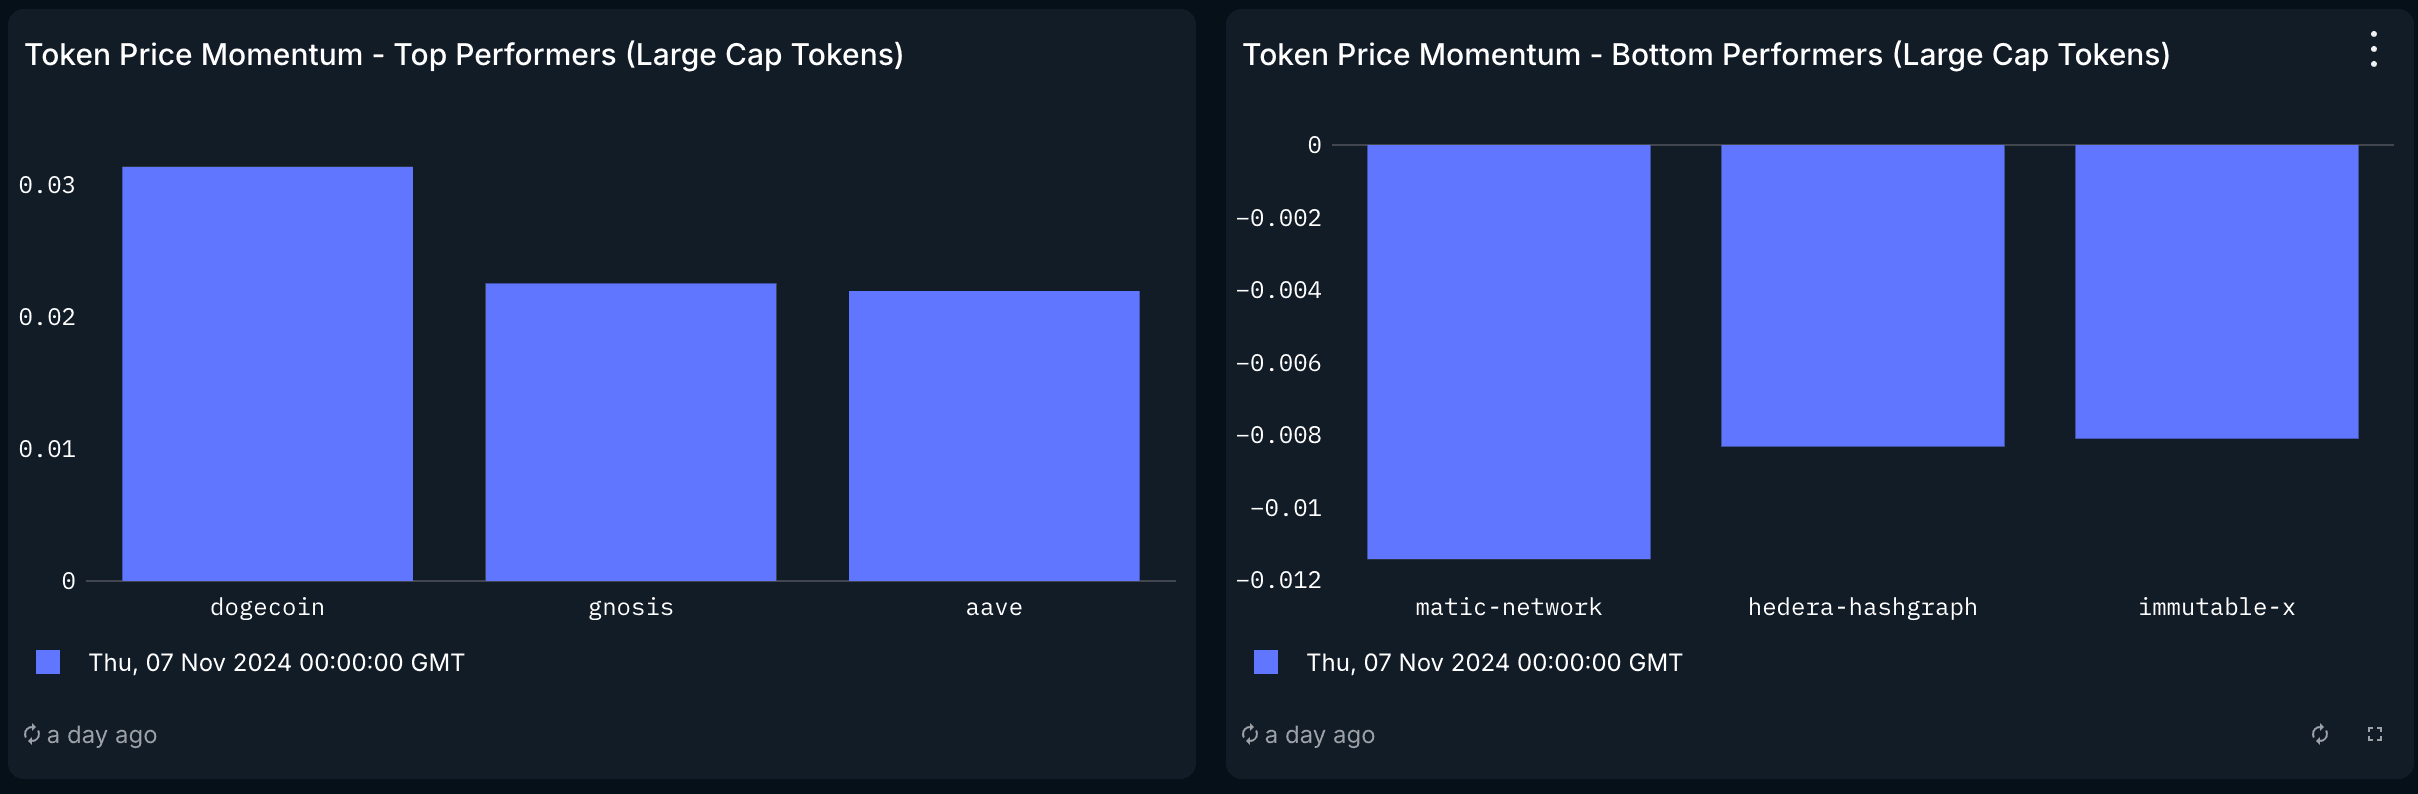Viewport: 2418px width, 794px height.
Task: Click the Bottom Performers chart title
Action: pyautogui.click(x=1706, y=54)
